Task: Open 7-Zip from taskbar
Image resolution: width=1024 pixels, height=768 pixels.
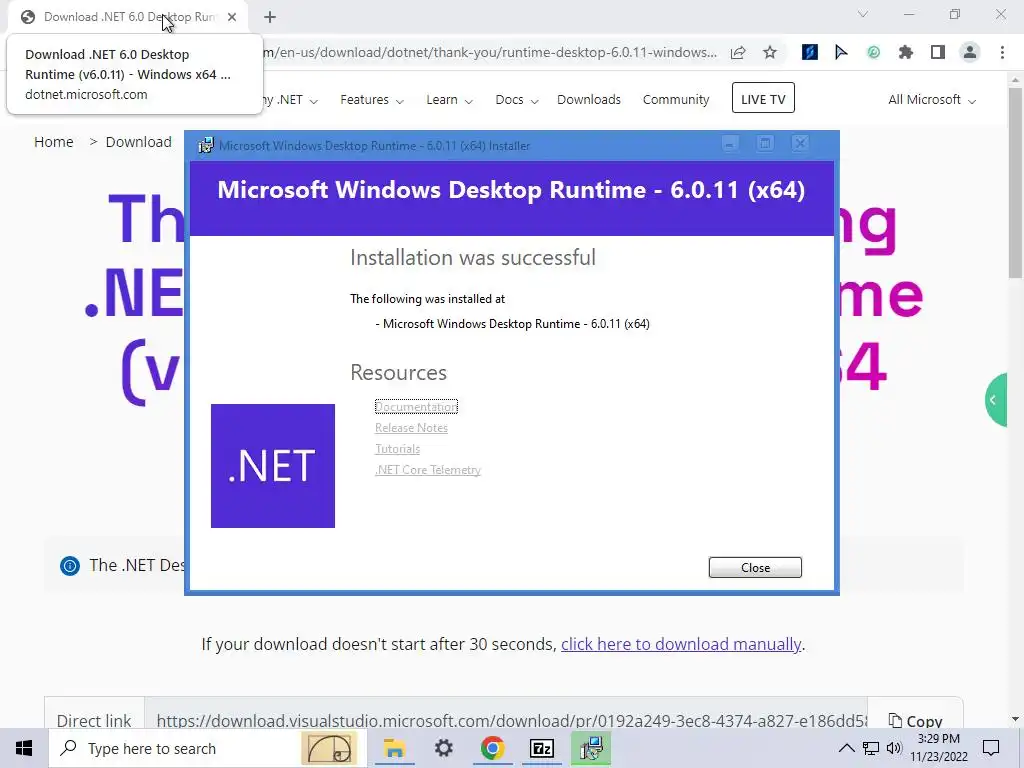Action: click(x=541, y=748)
